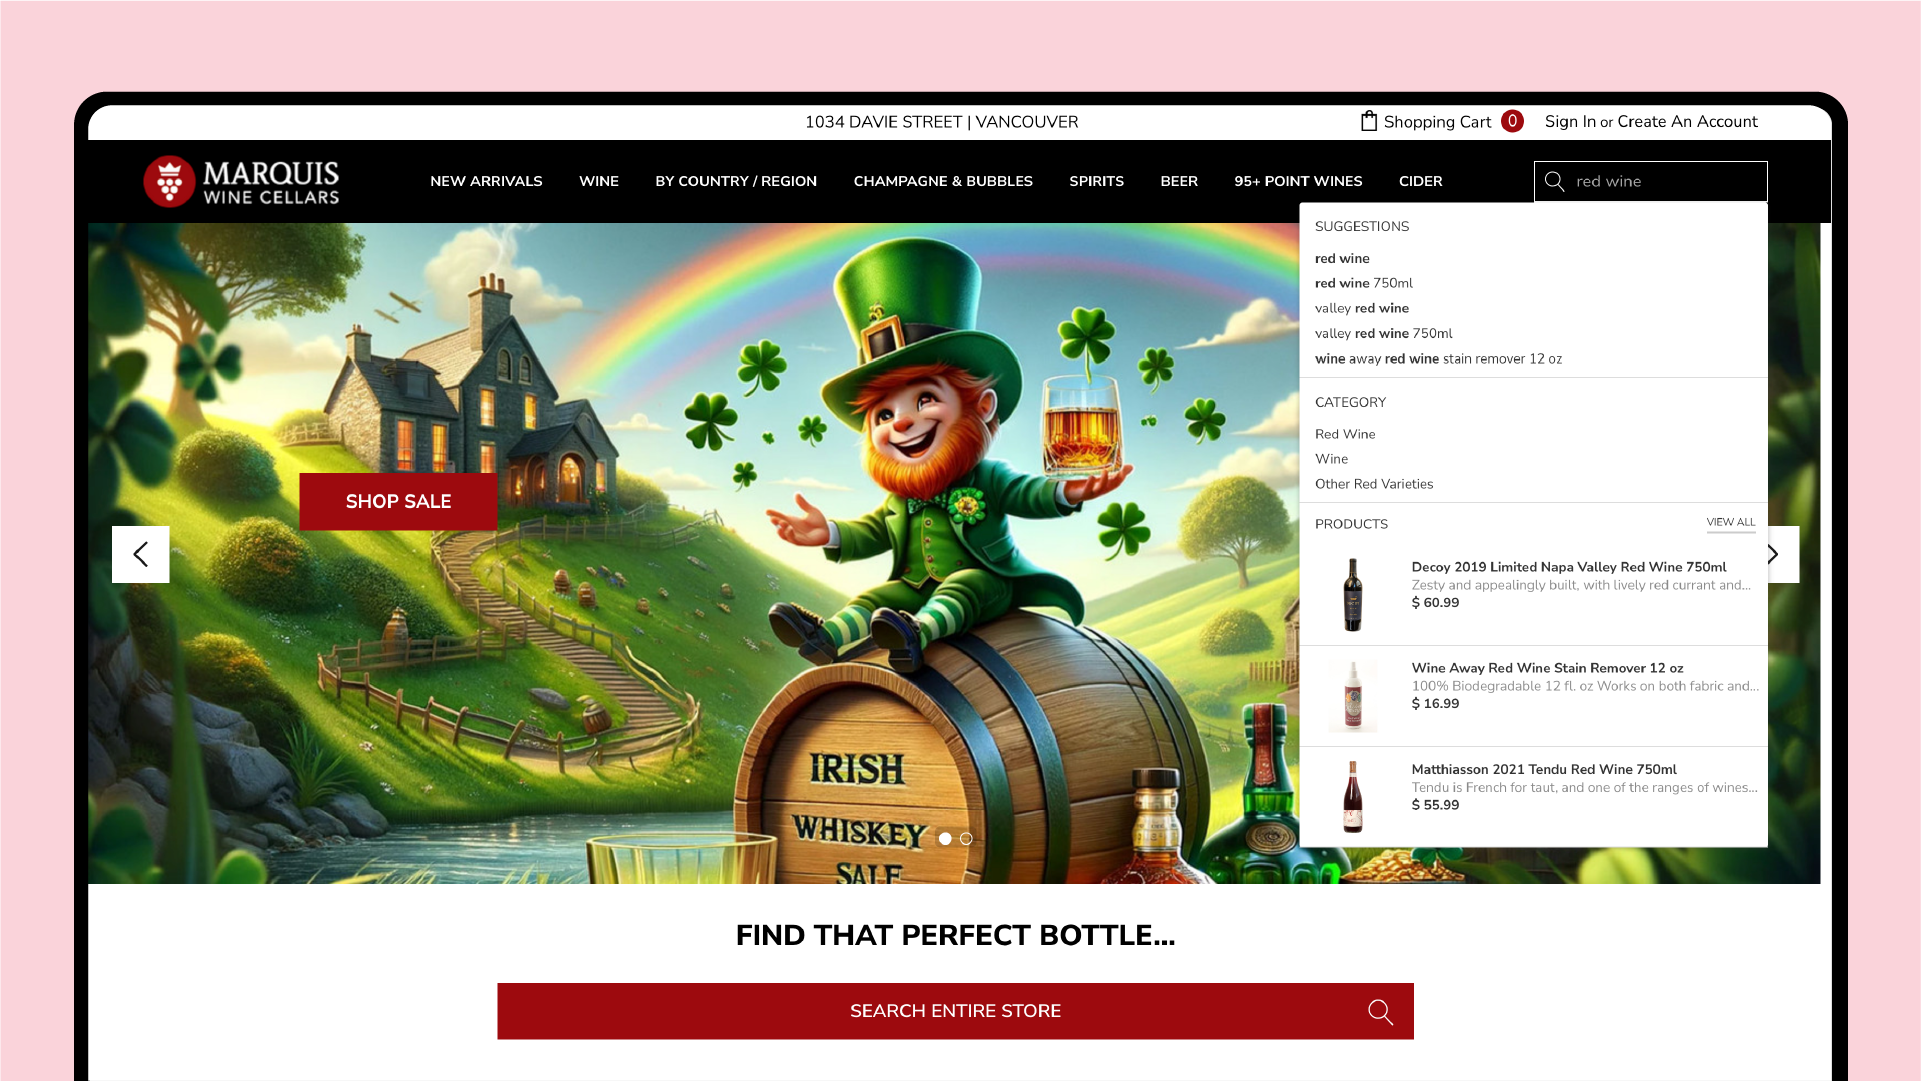Open the Wine Away stain remover thumbnail
The height and width of the screenshot is (1081, 1921).
[x=1352, y=696]
